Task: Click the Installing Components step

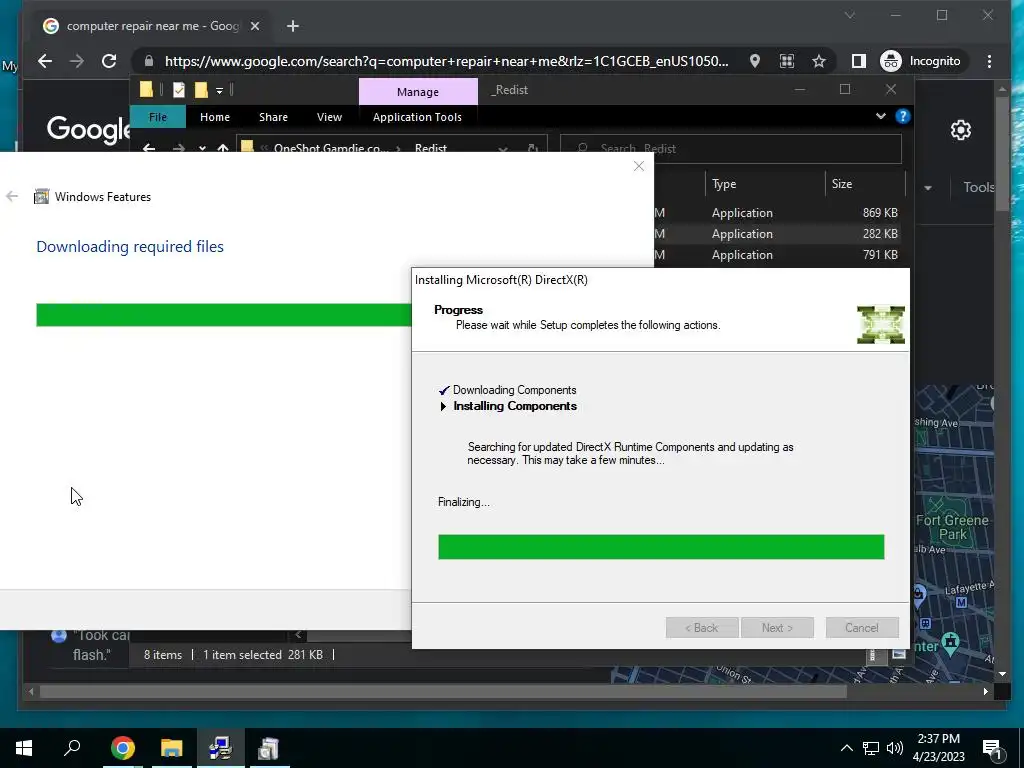Action: (515, 406)
